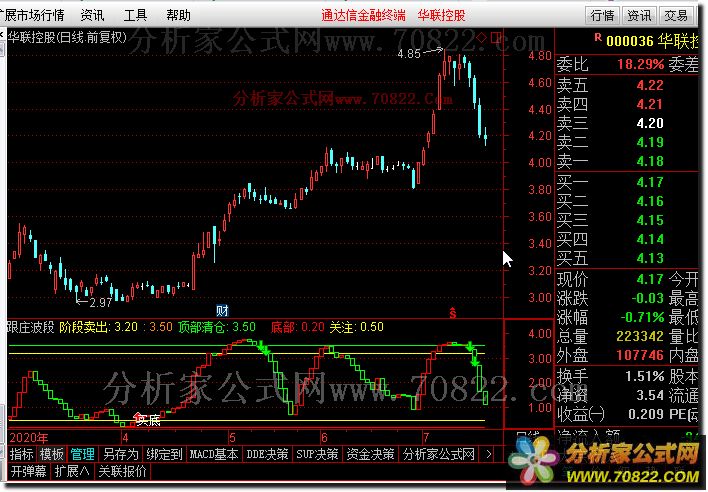Screen dimensions: 708x492
Task: Click the 涨跌 -0.03 value
Action: click(647, 298)
